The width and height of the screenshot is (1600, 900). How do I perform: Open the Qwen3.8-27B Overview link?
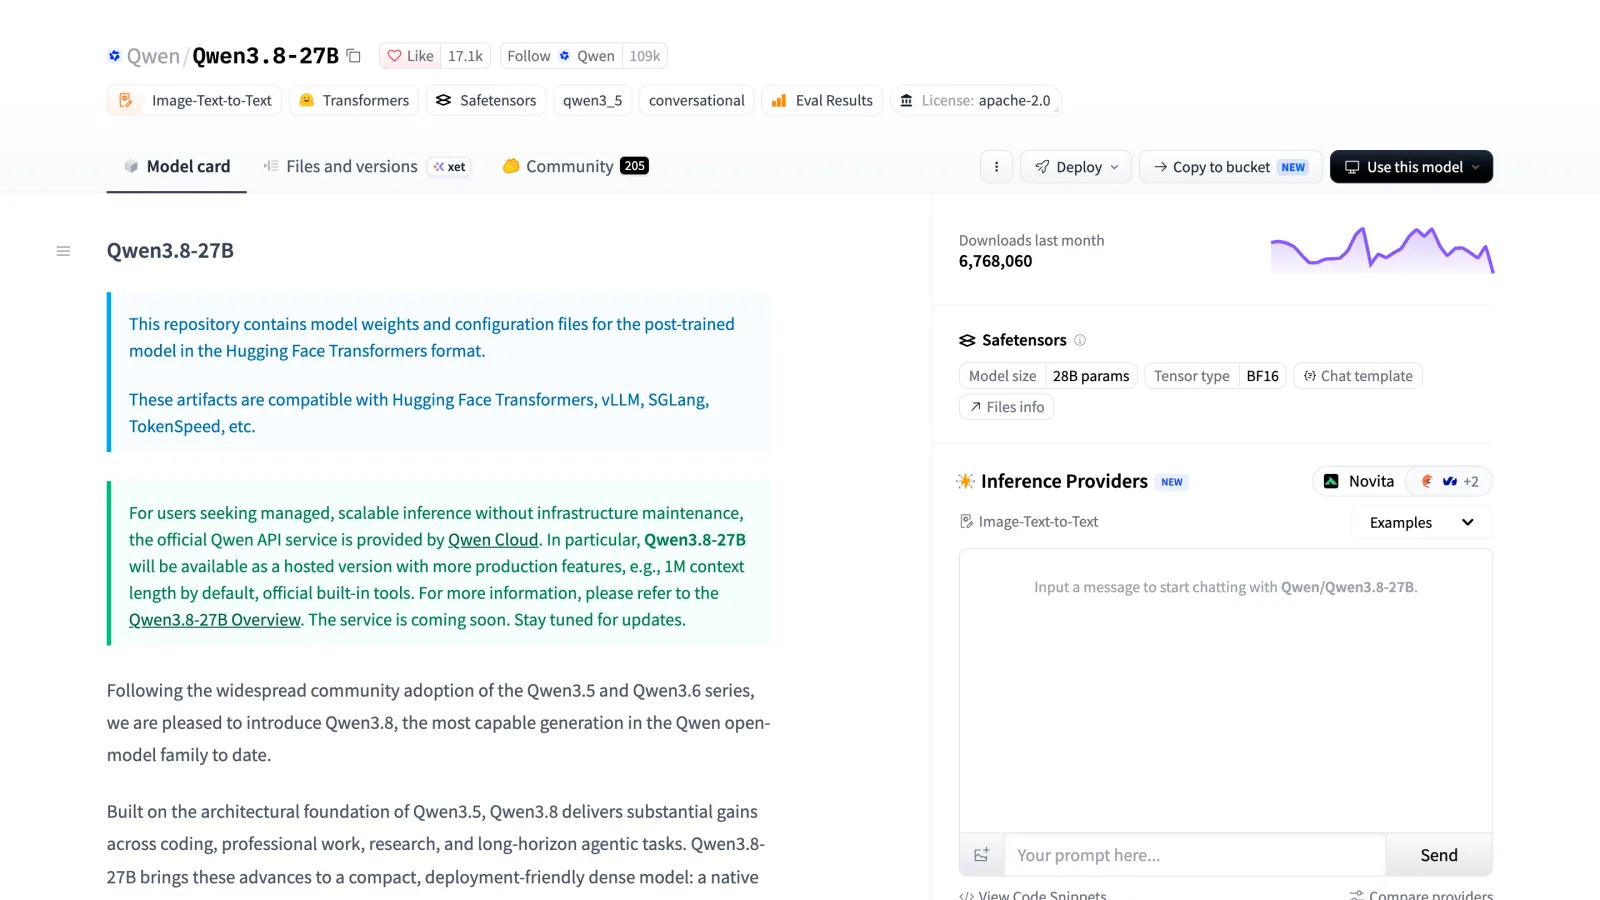pyautogui.click(x=215, y=620)
